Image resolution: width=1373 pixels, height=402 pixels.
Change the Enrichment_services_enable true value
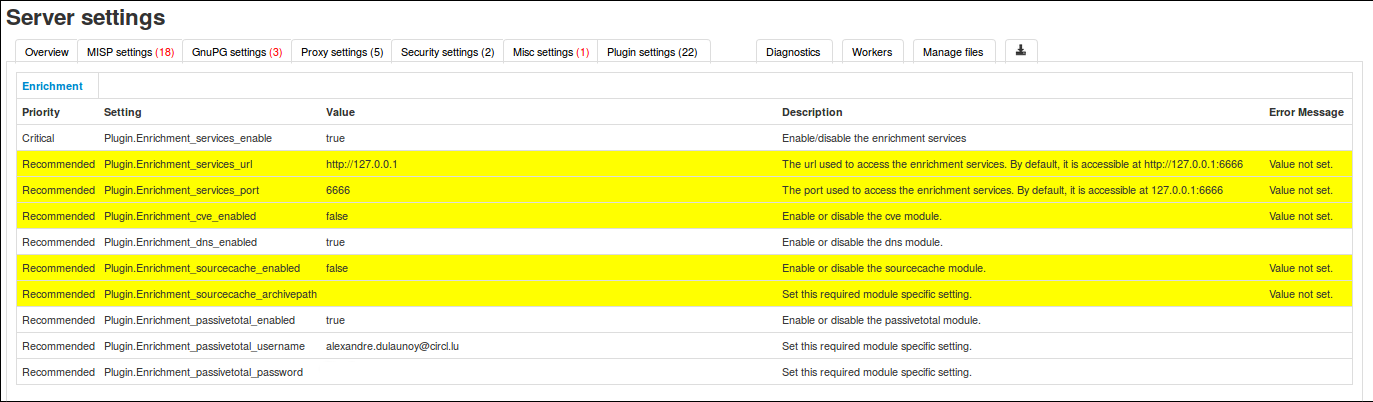(336, 138)
